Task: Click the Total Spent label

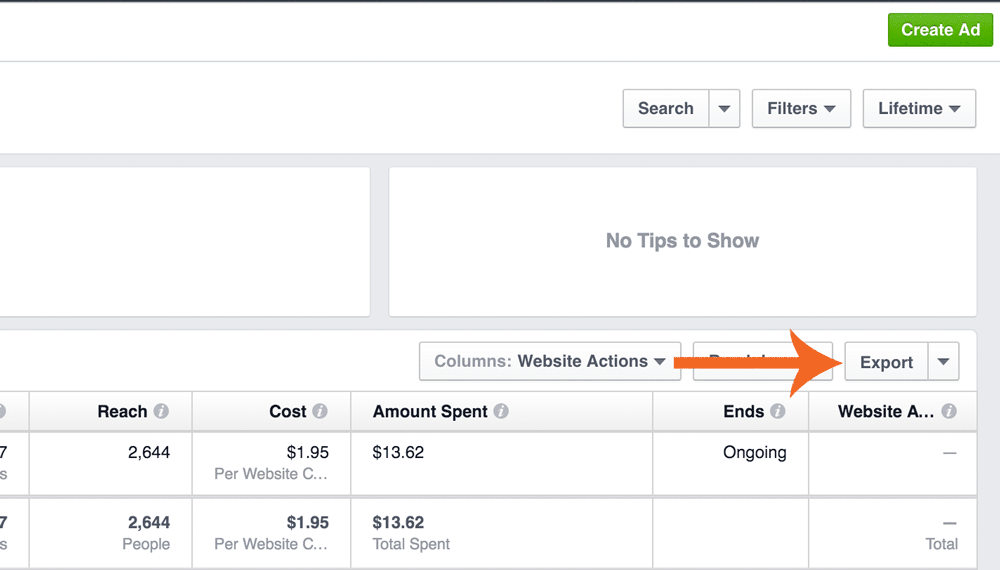Action: [411, 544]
